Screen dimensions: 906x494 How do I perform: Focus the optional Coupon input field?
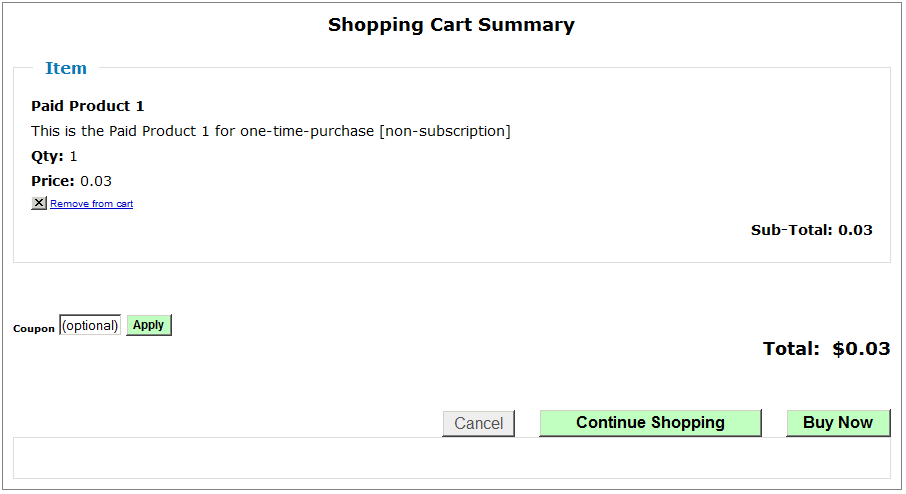pyautogui.click(x=90, y=325)
